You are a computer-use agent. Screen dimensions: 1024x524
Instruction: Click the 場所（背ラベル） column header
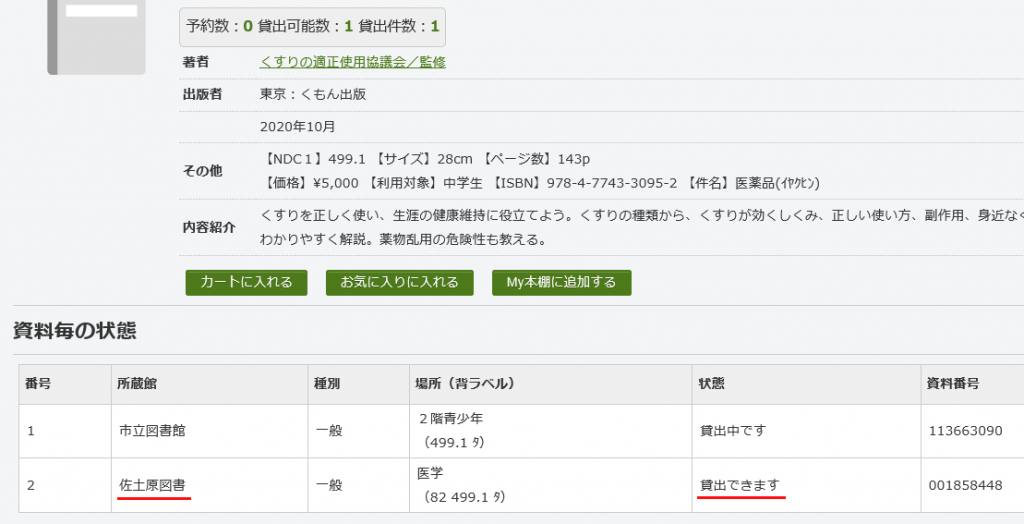coord(551,384)
